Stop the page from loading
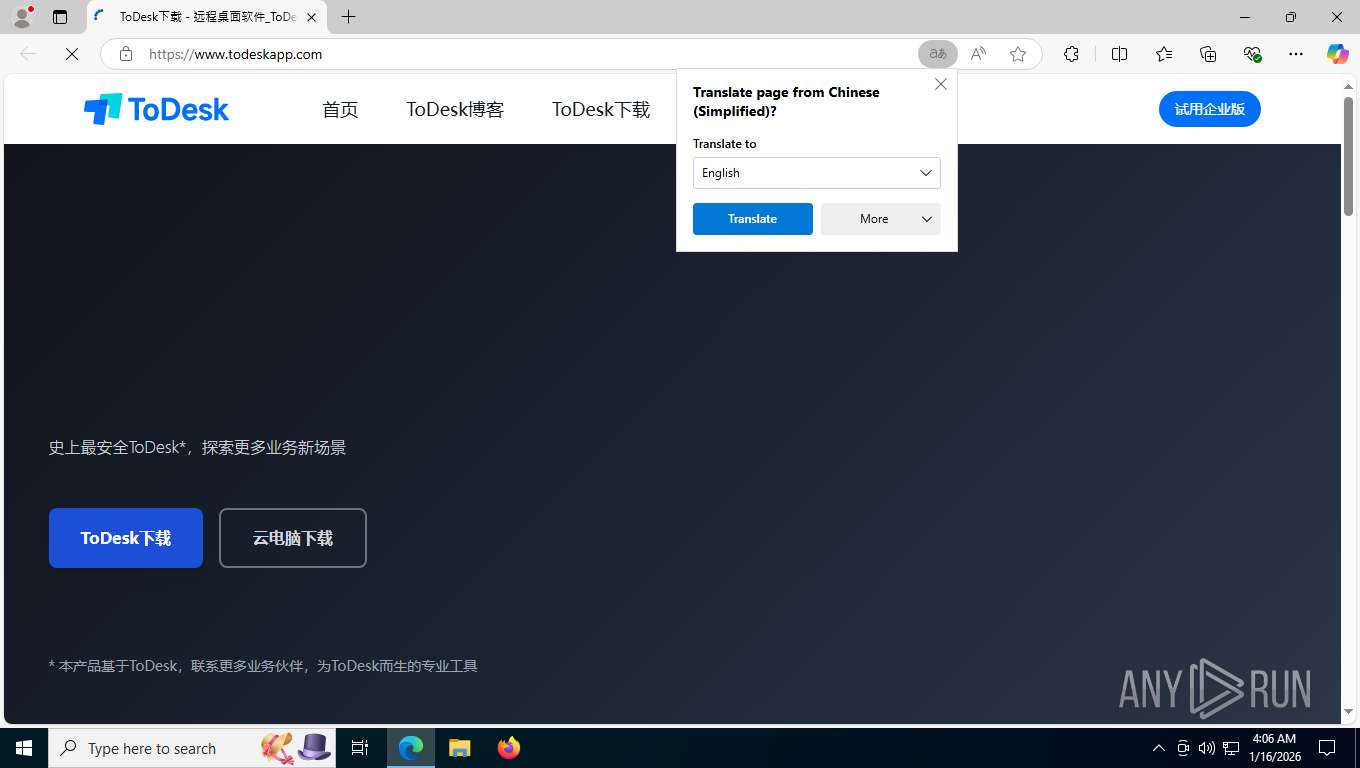This screenshot has width=1360, height=768. (x=72, y=54)
